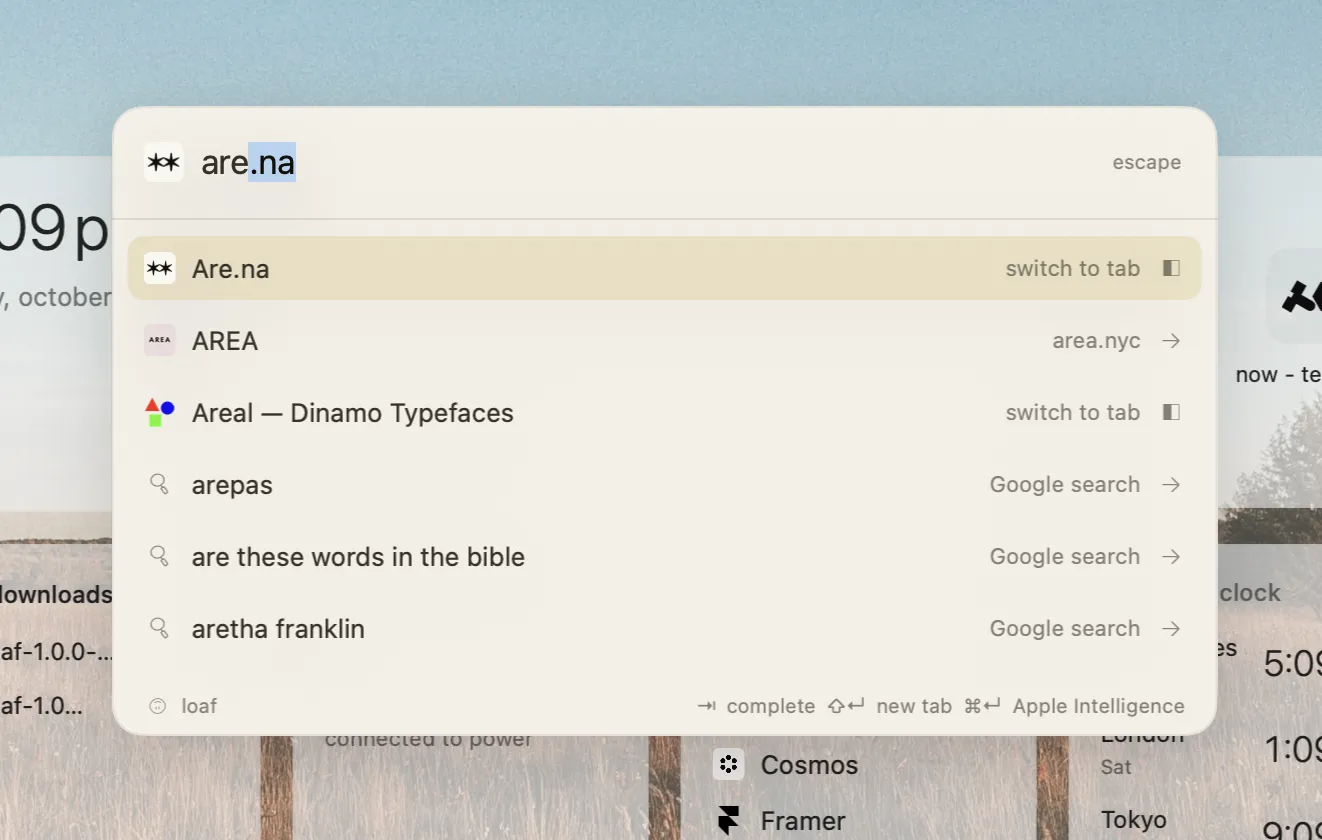The height and width of the screenshot is (840, 1322).
Task: Click arrow icon on bible query row
Action: click(x=1171, y=557)
